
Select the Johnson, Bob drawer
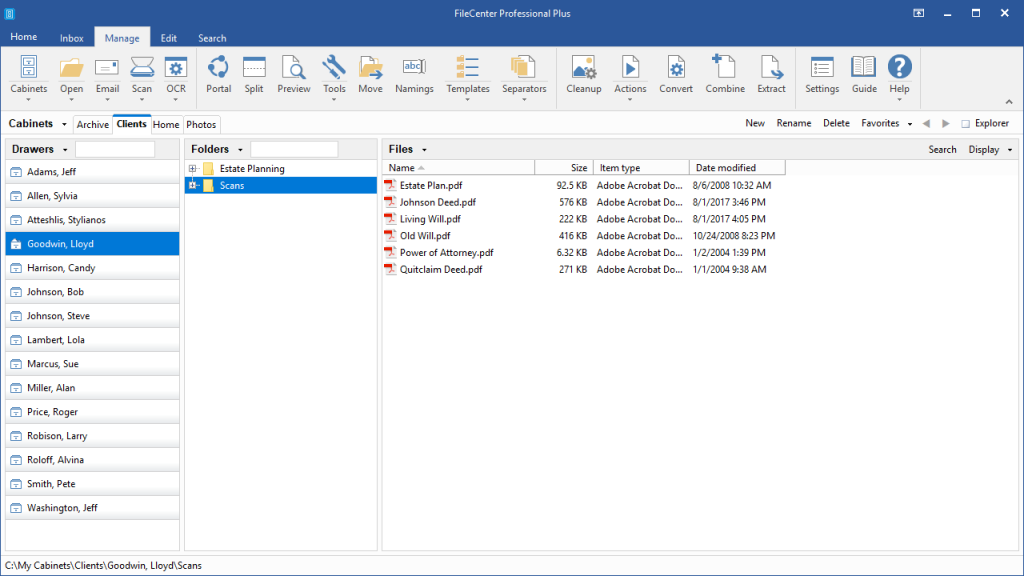[92, 292]
